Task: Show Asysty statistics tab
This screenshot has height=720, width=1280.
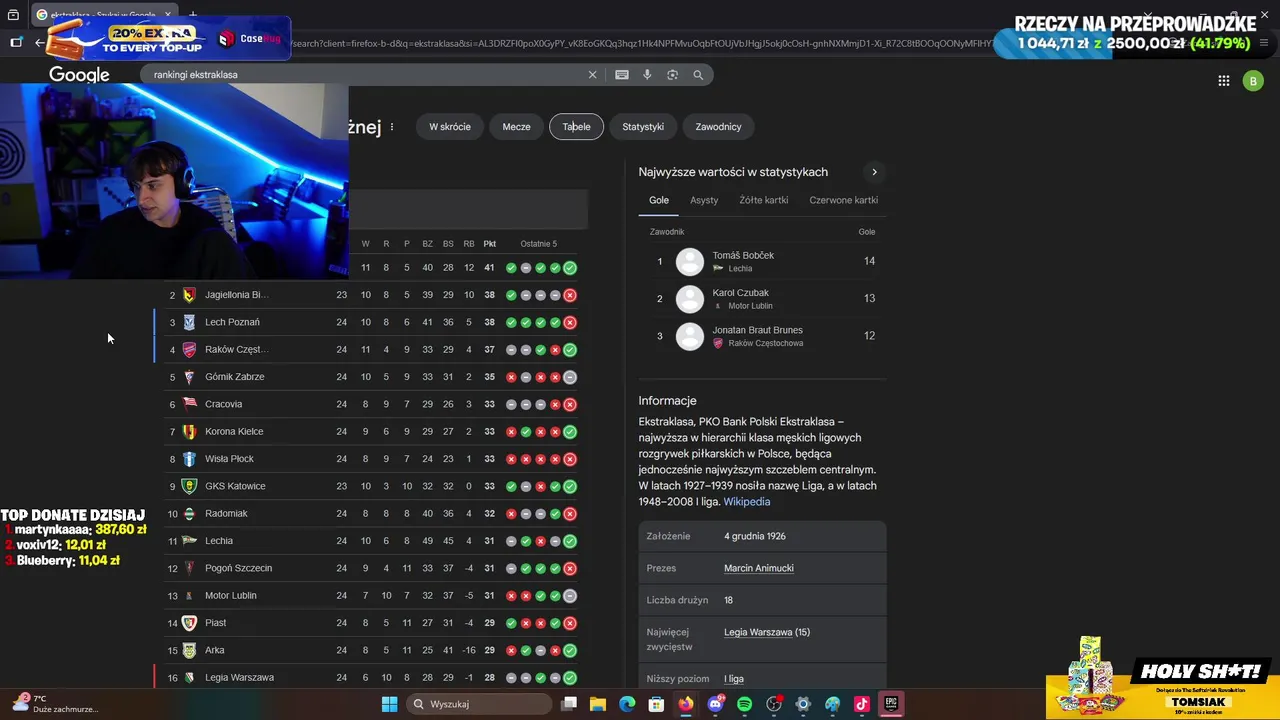Action: tap(704, 200)
